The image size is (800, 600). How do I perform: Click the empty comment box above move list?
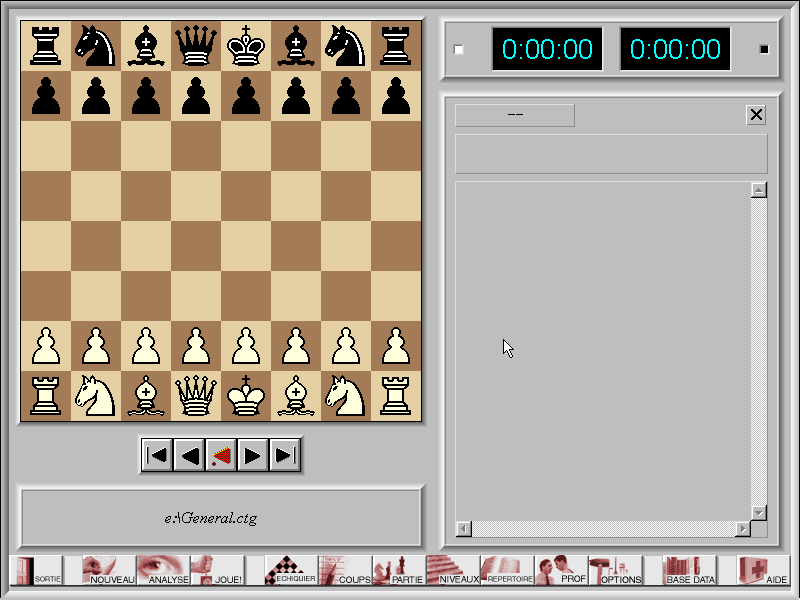611,154
